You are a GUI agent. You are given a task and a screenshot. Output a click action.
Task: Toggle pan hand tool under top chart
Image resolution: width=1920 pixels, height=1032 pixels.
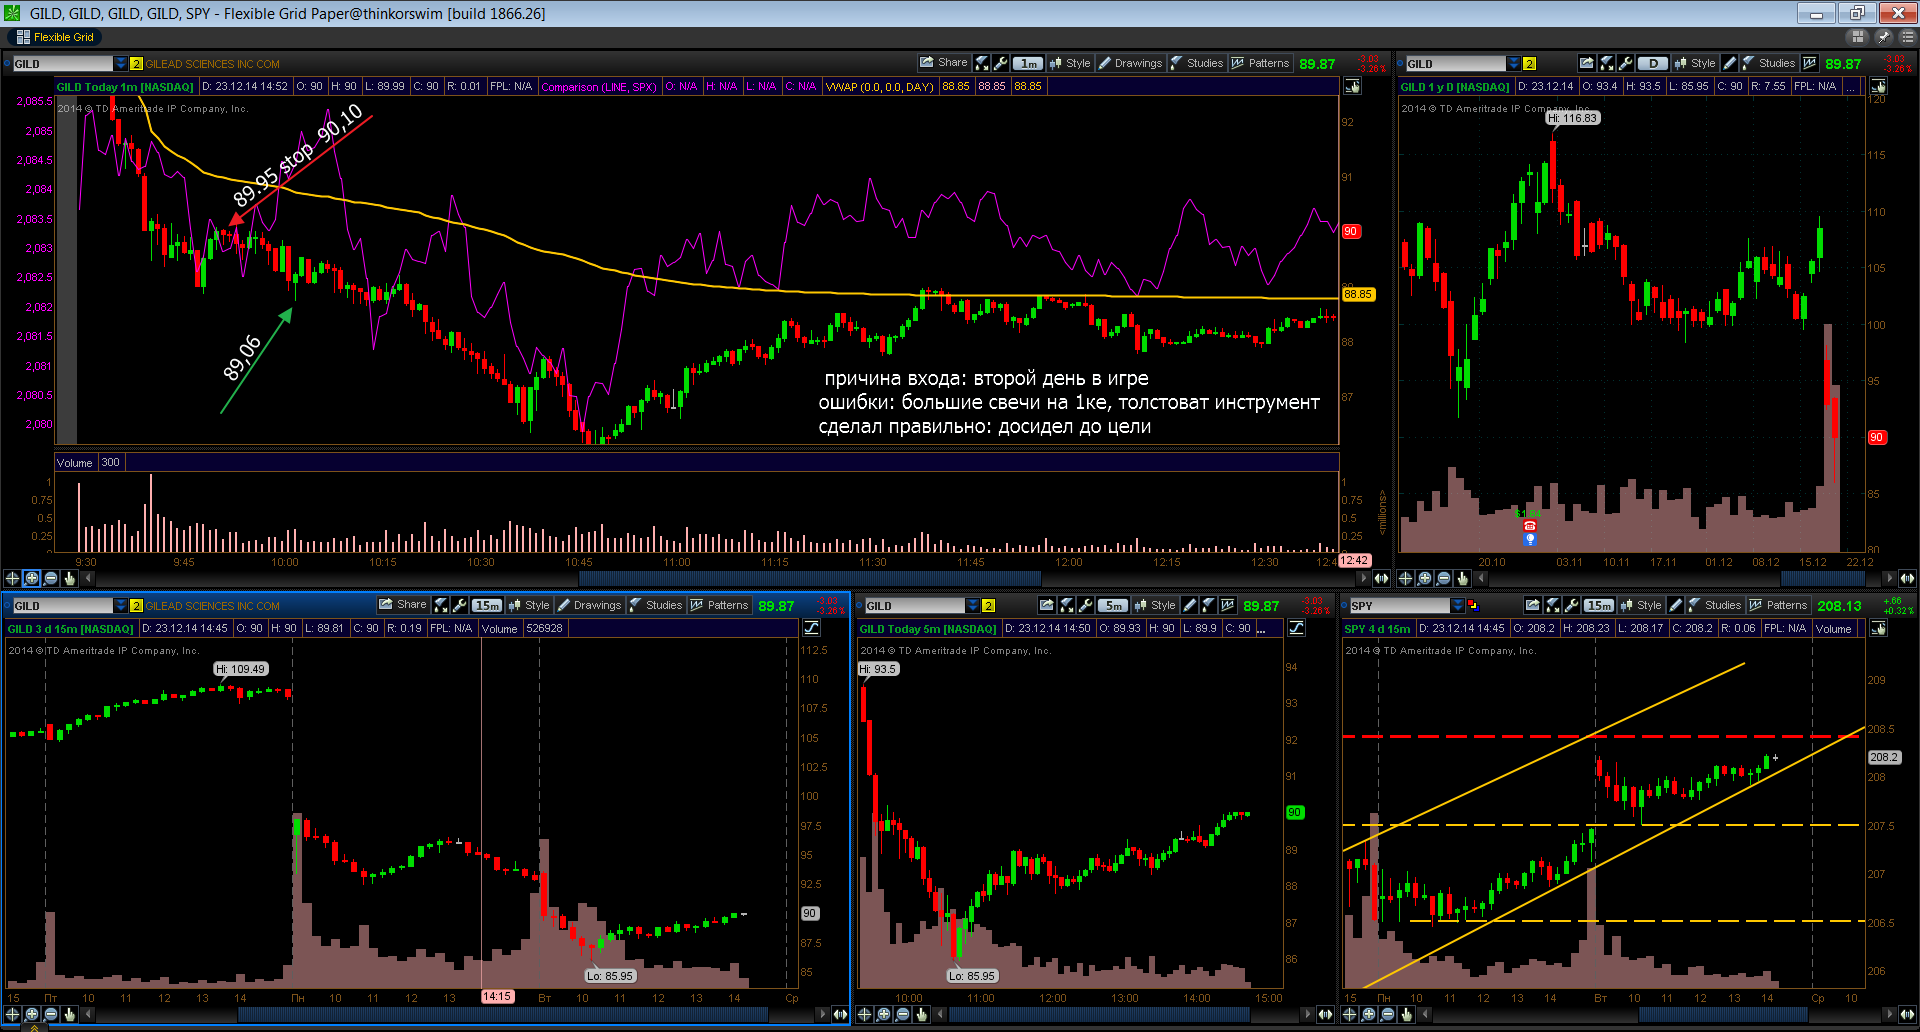click(69, 578)
